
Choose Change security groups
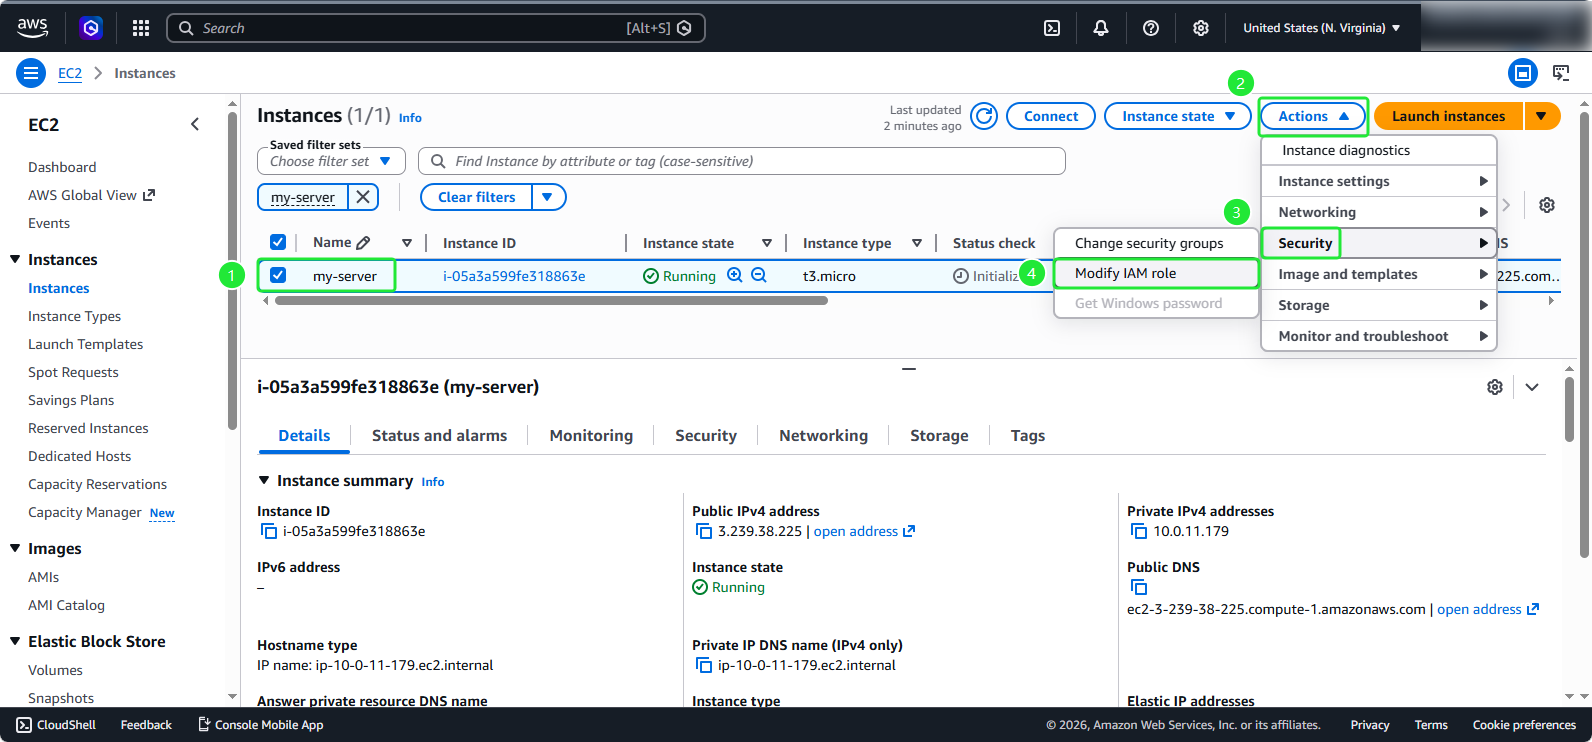[1156, 243]
